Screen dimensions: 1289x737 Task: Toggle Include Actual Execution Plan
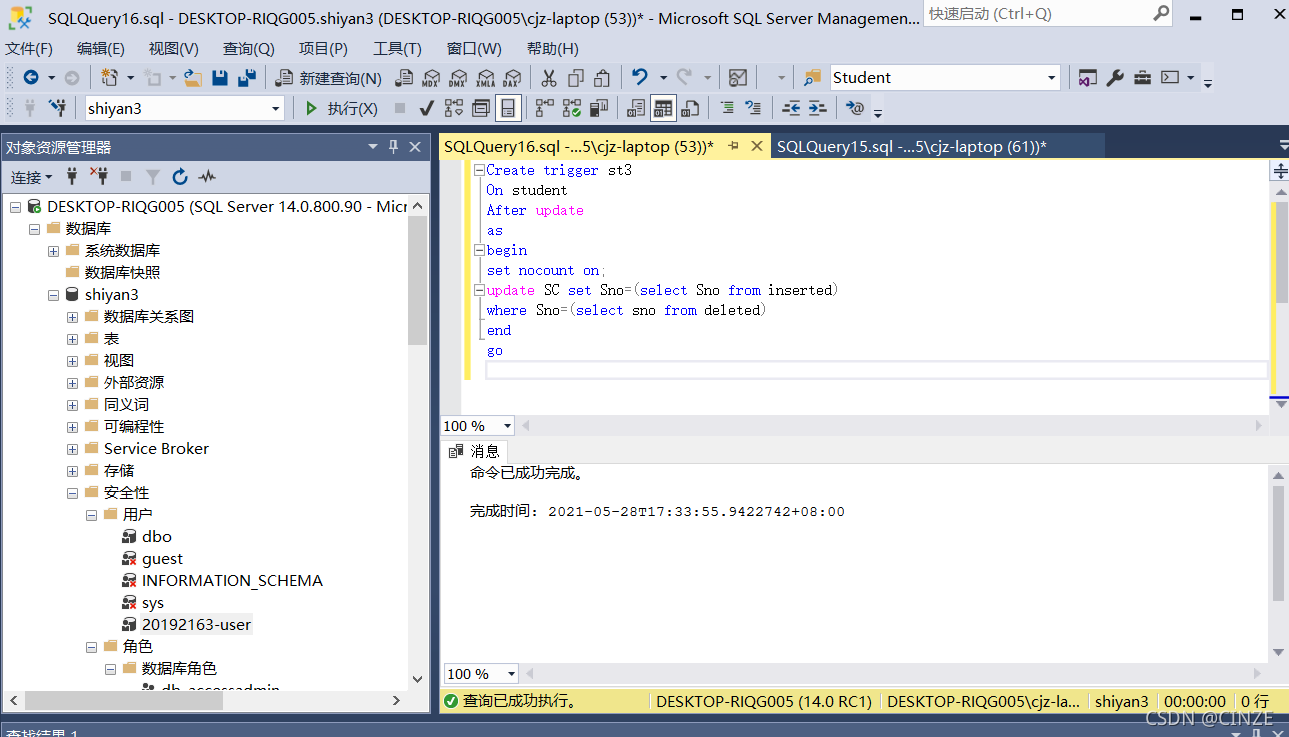tap(545, 108)
